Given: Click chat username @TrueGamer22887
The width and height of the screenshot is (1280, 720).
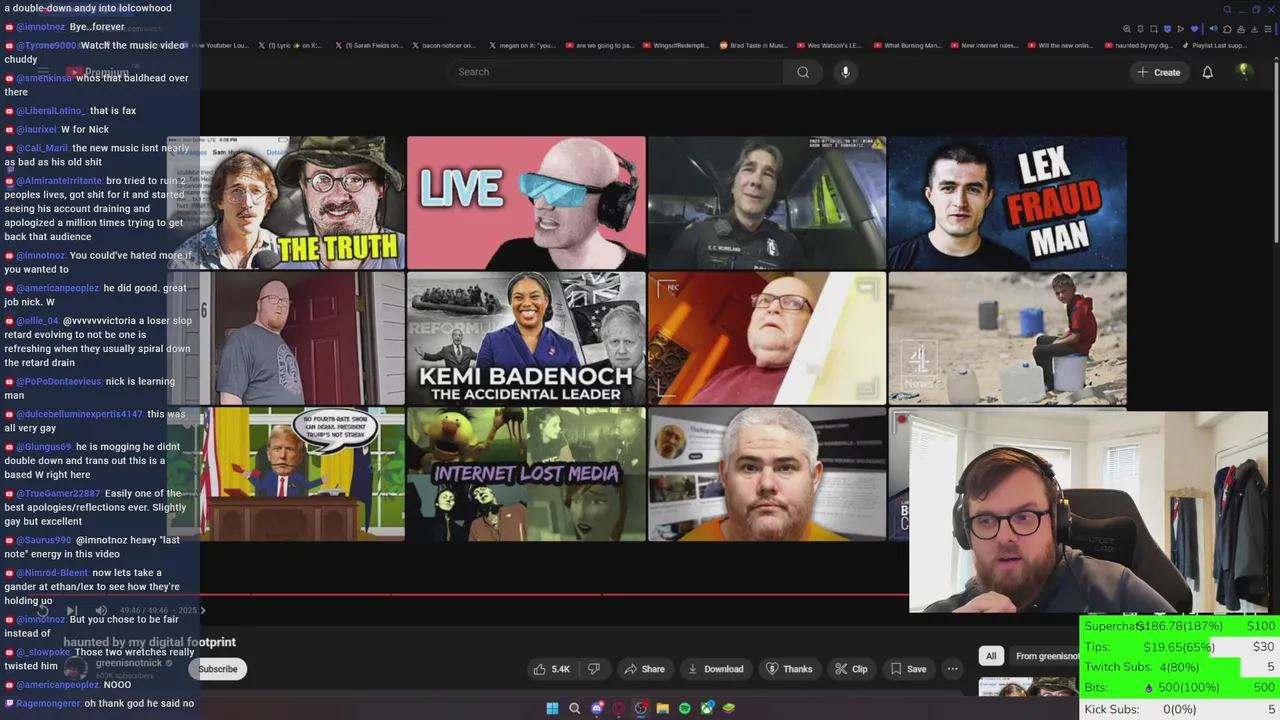Looking at the screenshot, I should click(58, 493).
